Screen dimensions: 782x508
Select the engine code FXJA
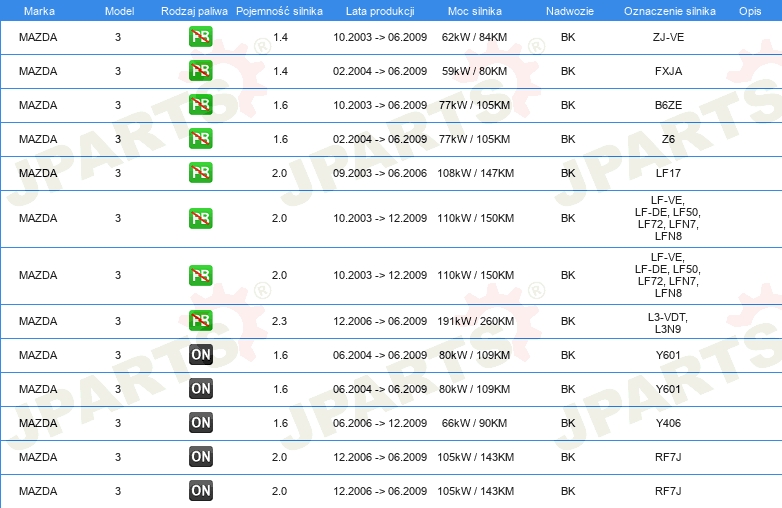pos(668,71)
